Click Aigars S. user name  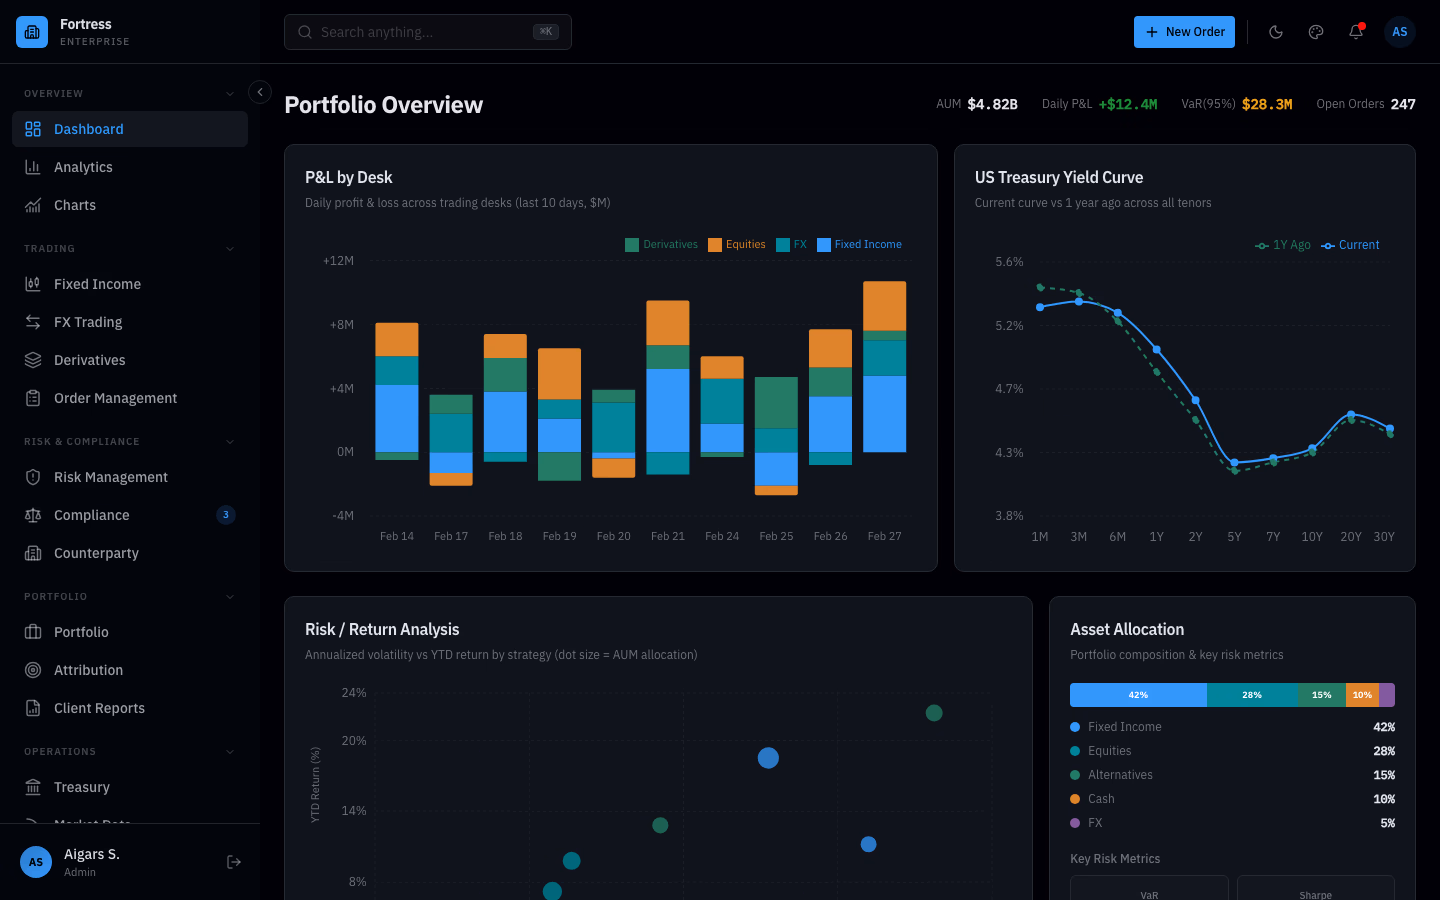(x=92, y=854)
